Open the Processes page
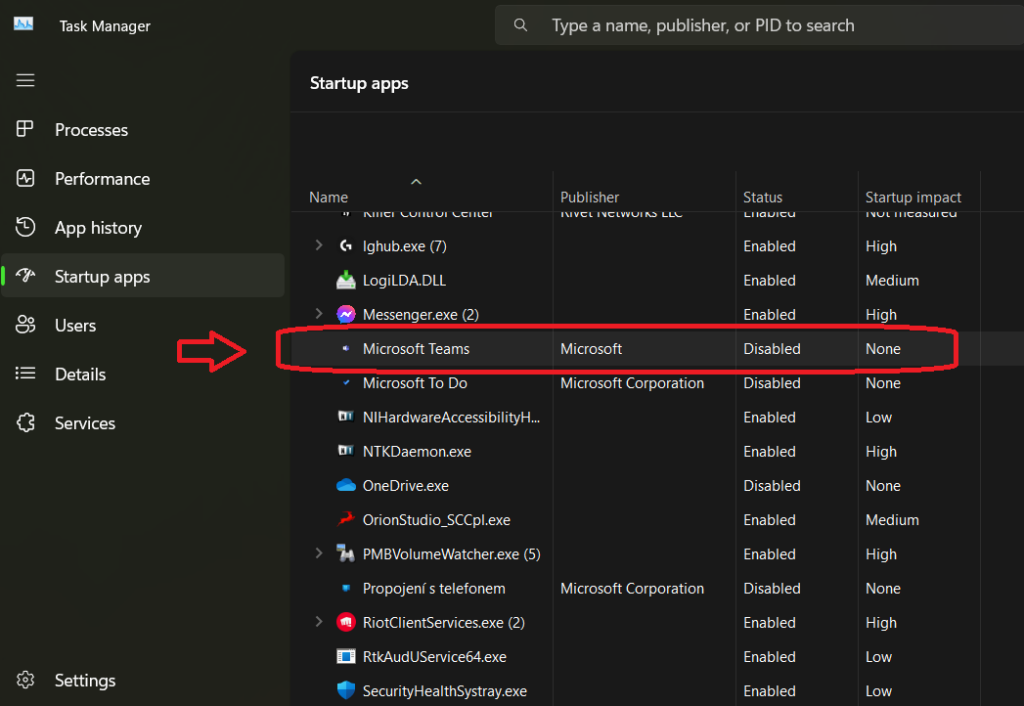Viewport: 1024px width, 706px height. (142, 129)
